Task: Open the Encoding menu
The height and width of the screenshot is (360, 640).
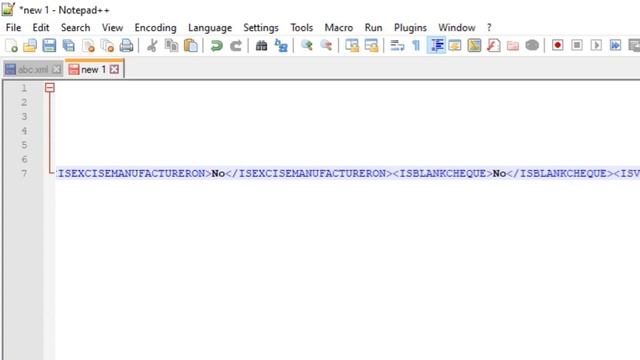Action: (156, 28)
